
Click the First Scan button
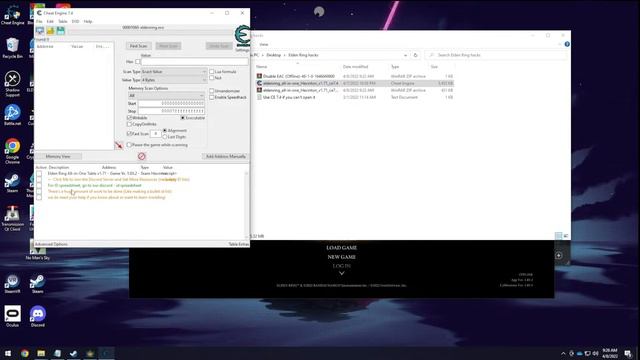point(138,46)
